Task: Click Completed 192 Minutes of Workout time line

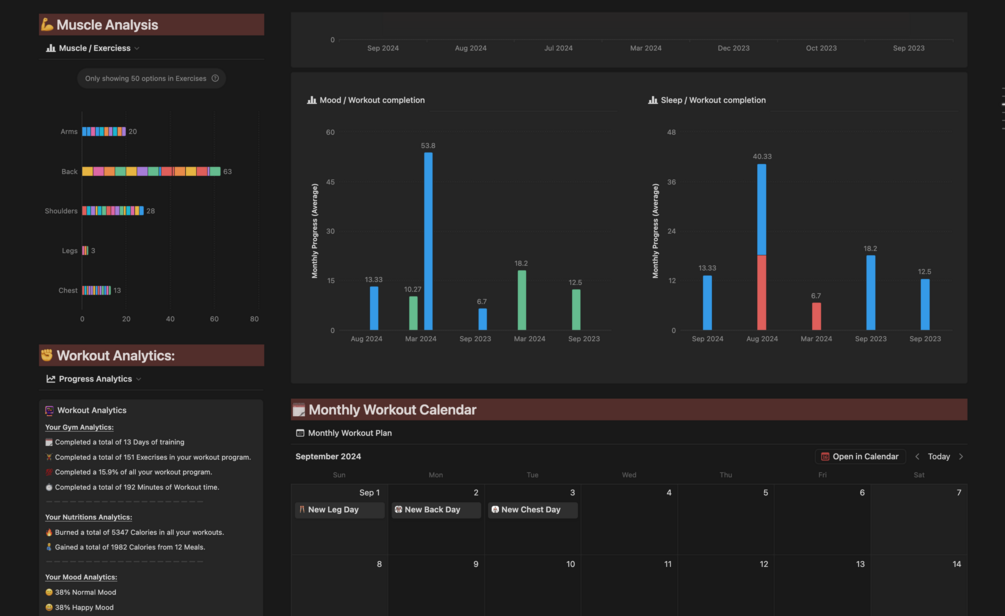Action: click(137, 487)
